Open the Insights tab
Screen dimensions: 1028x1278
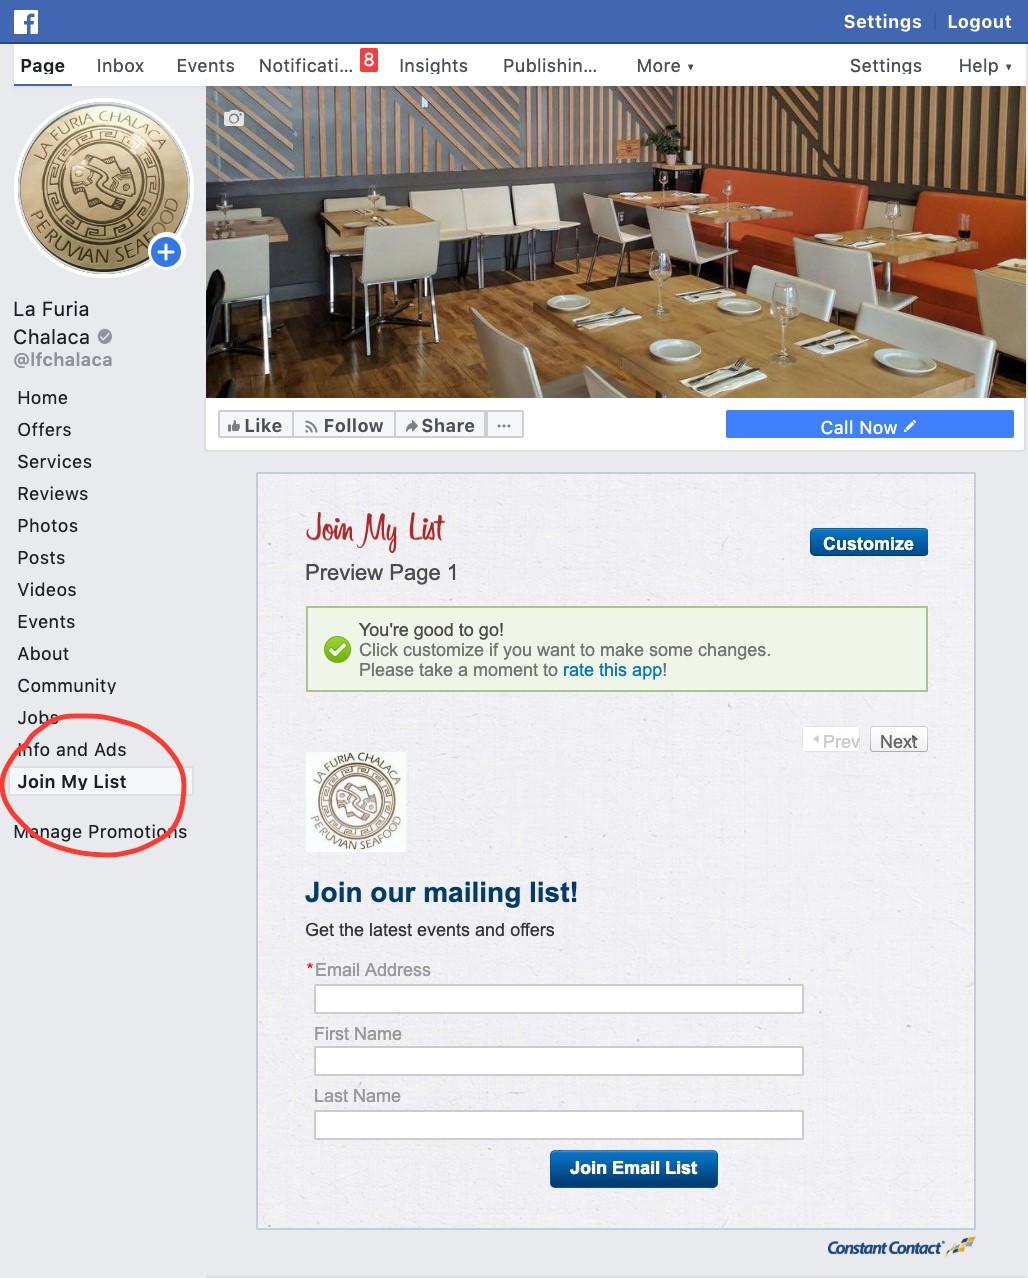[x=433, y=66]
